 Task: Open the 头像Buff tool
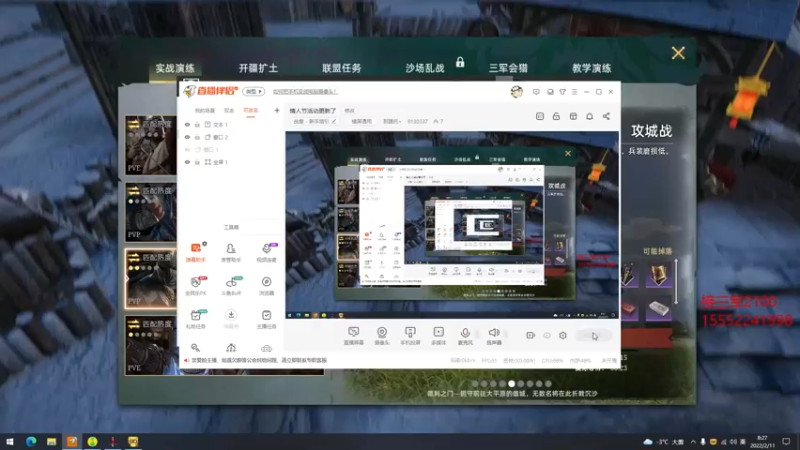pyautogui.click(x=231, y=286)
